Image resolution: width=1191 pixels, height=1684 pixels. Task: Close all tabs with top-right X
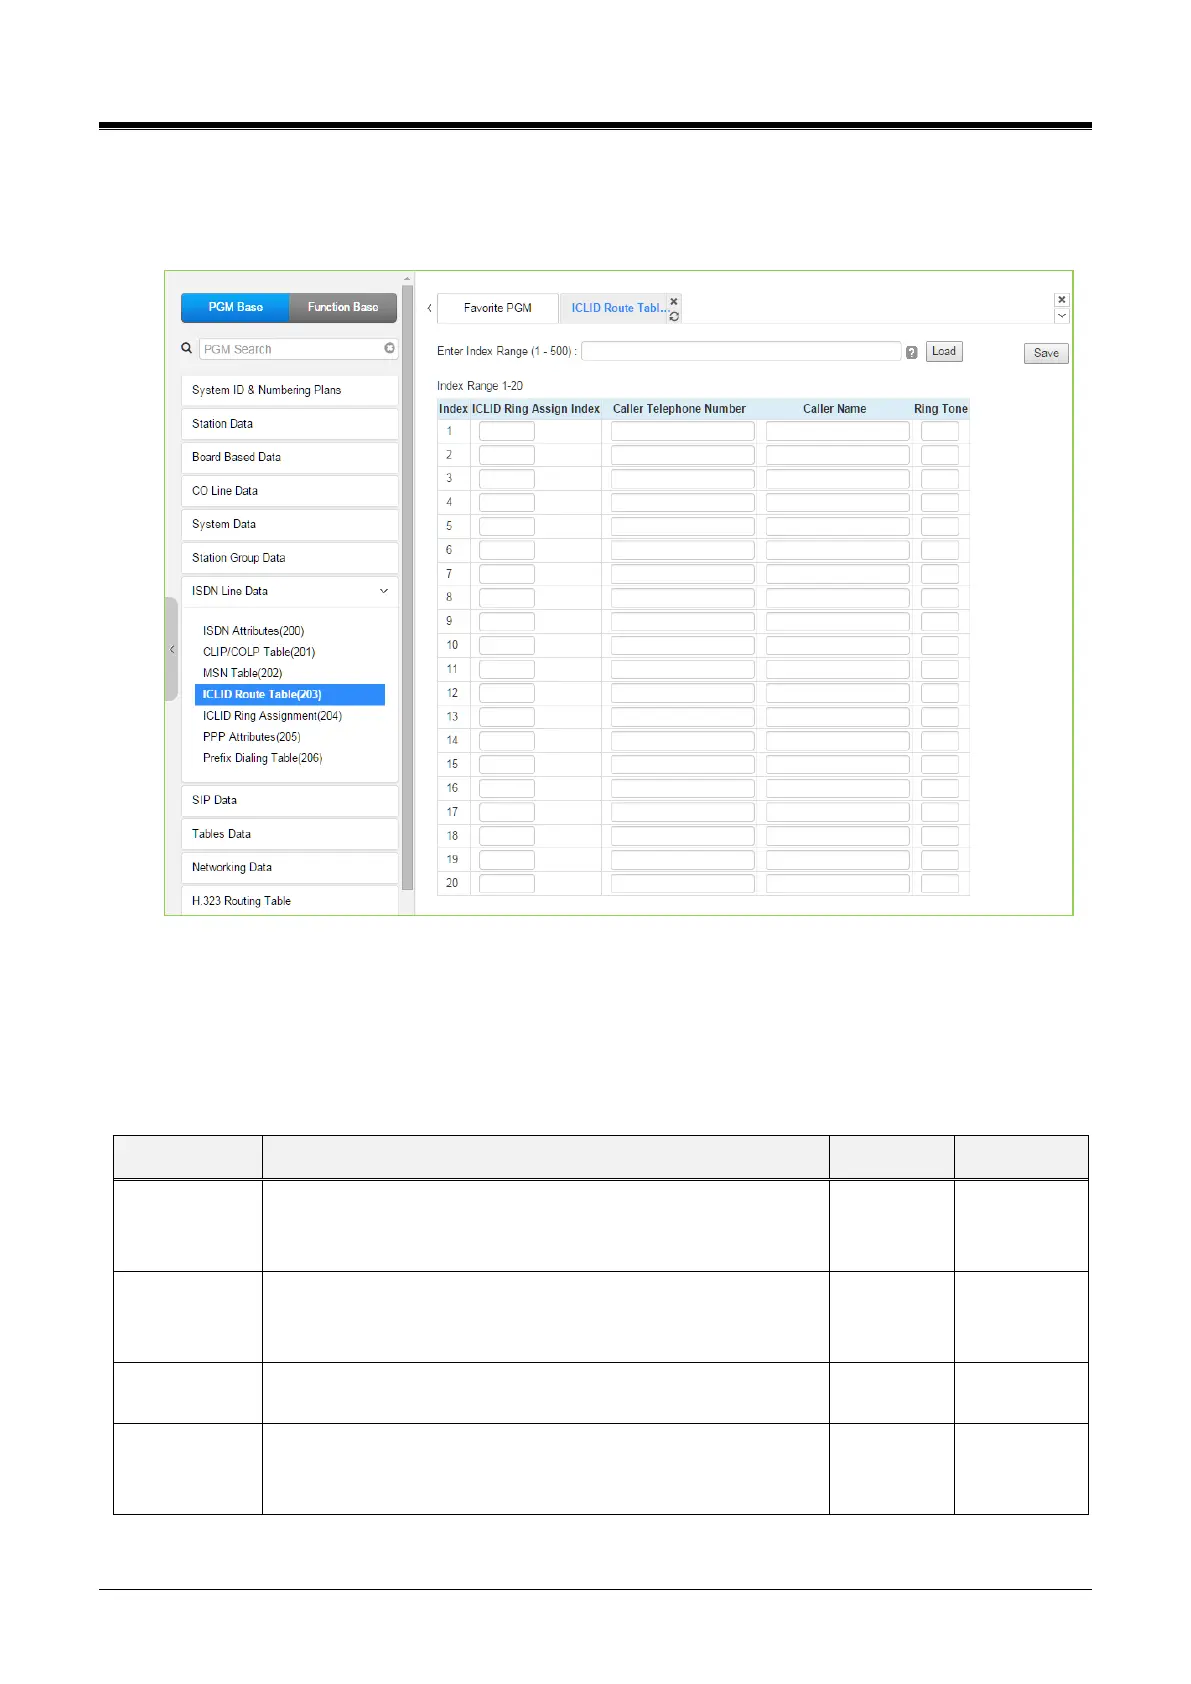pyautogui.click(x=1062, y=300)
